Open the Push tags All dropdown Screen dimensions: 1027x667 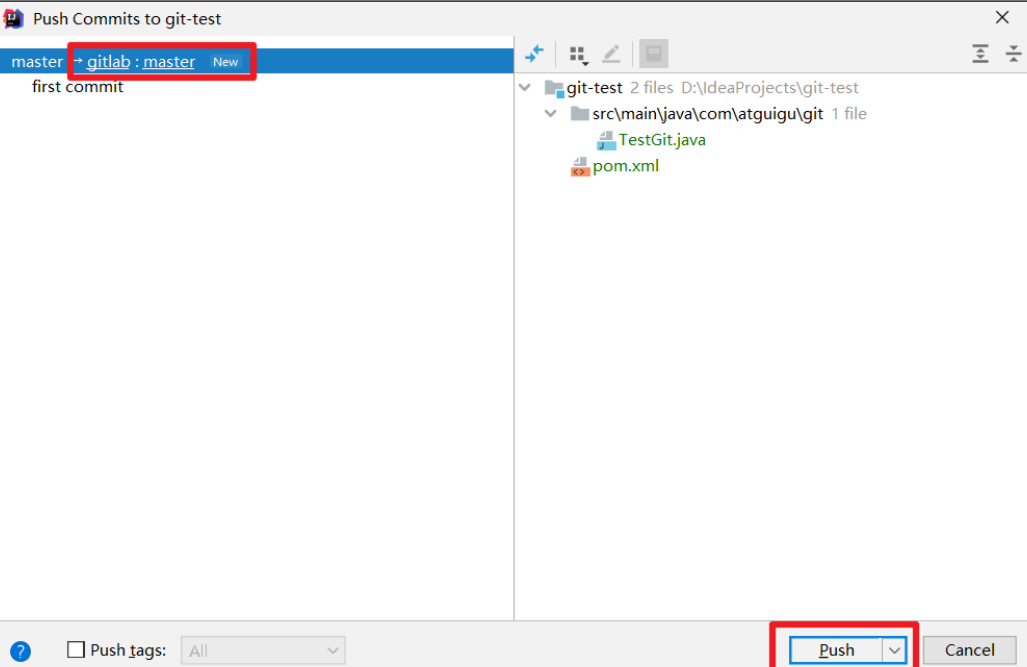tap(263, 651)
